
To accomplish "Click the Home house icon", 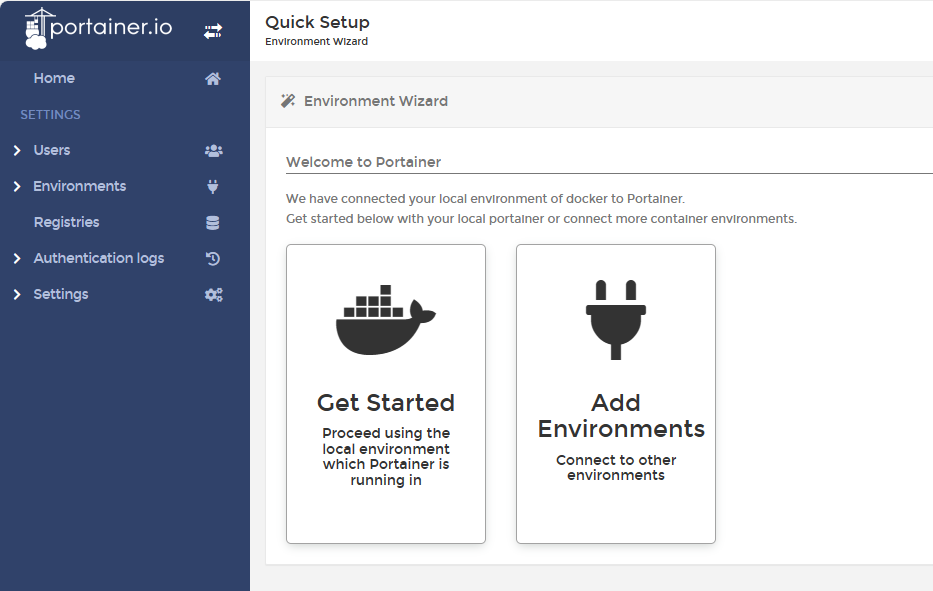I will (x=213, y=79).
